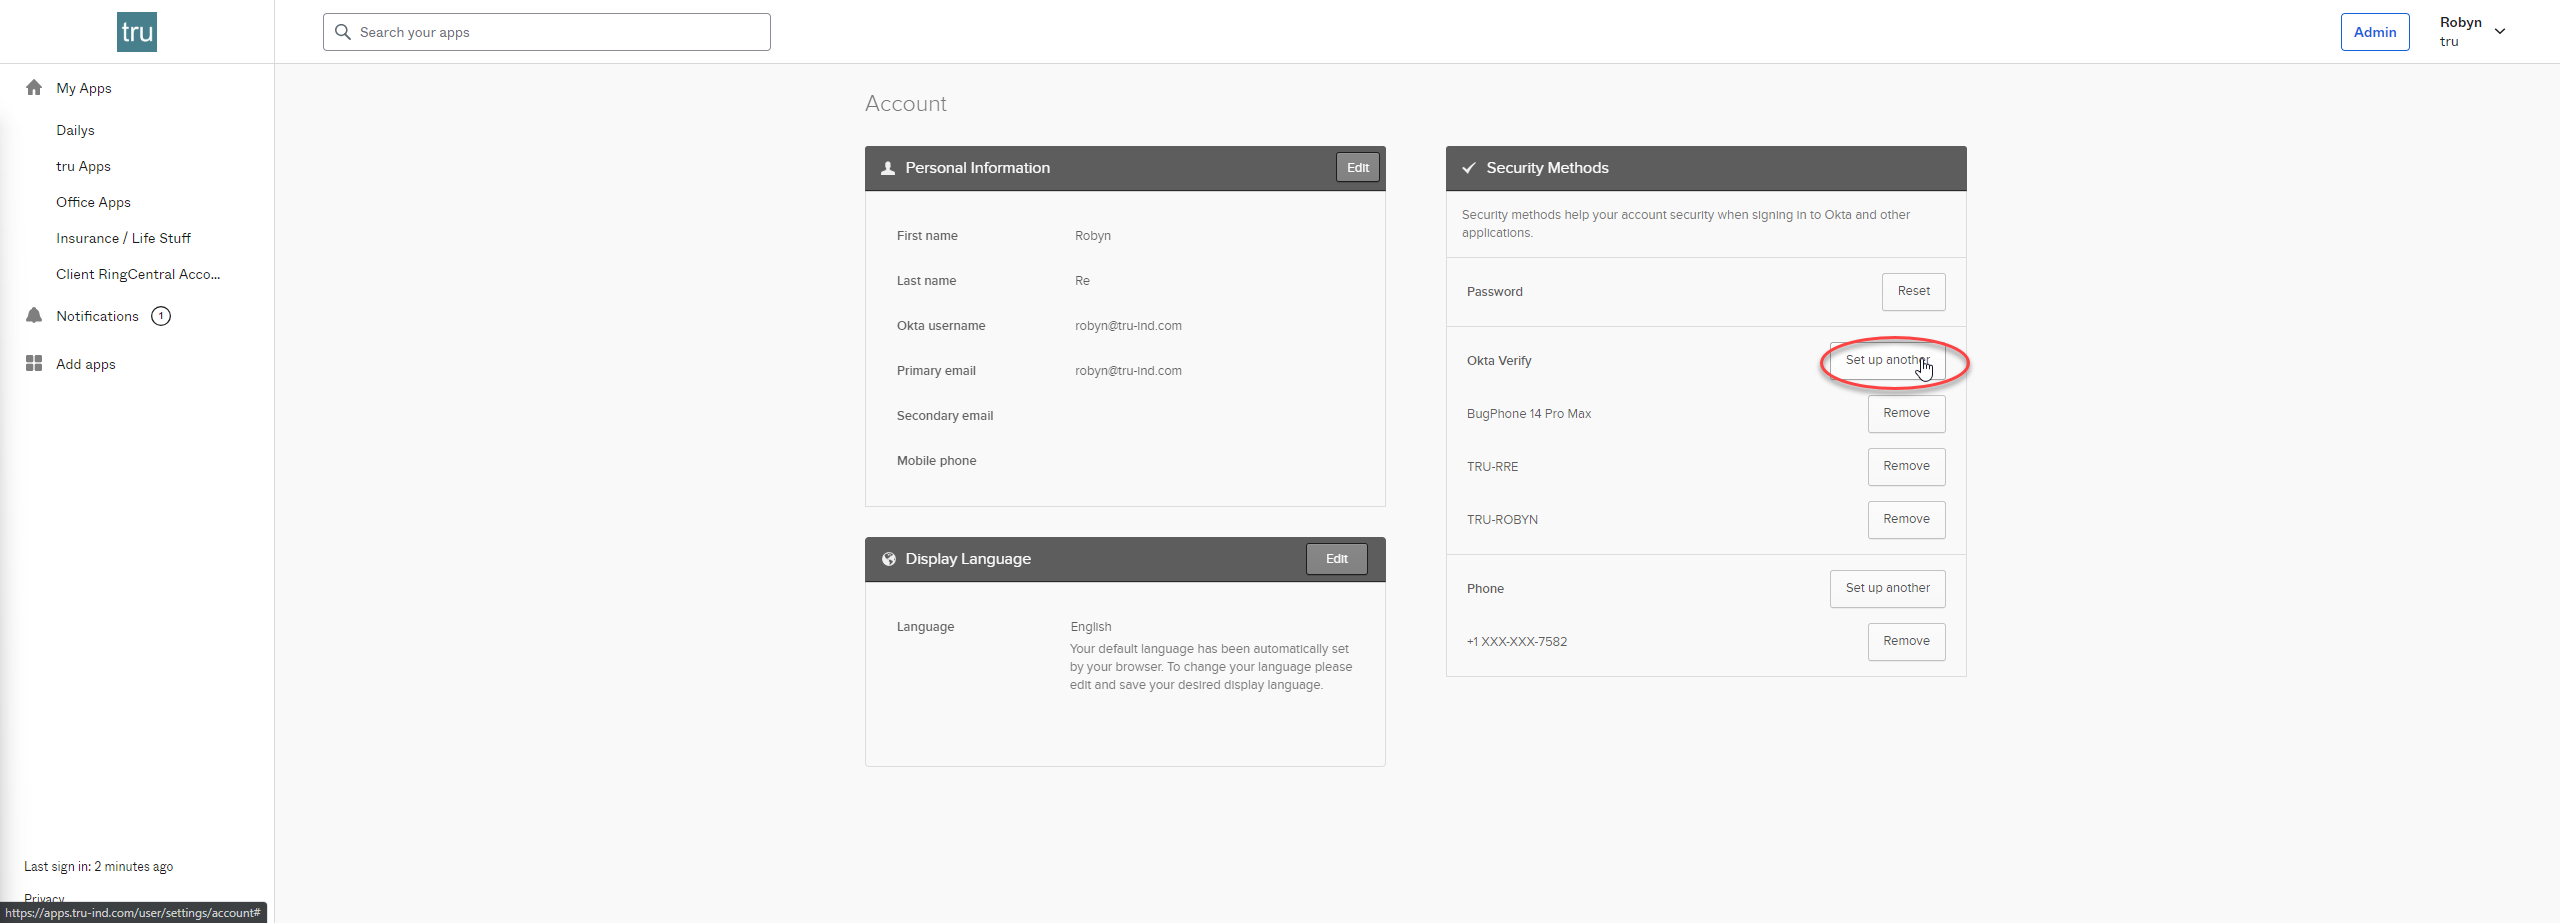This screenshot has height=923, width=2560.
Task: Click the Display Language globe icon
Action: tap(889, 559)
